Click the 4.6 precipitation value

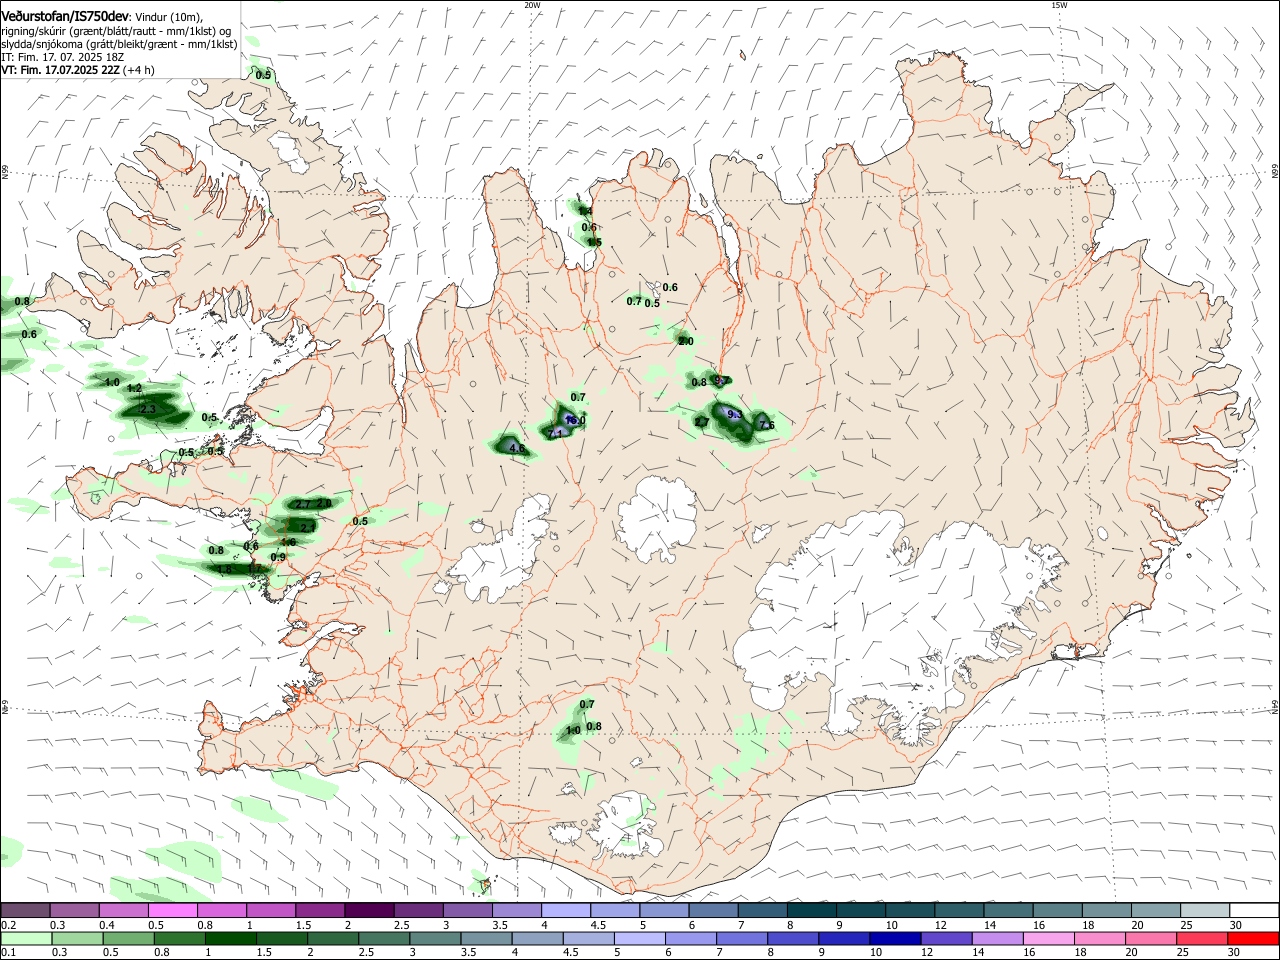pyautogui.click(x=517, y=449)
